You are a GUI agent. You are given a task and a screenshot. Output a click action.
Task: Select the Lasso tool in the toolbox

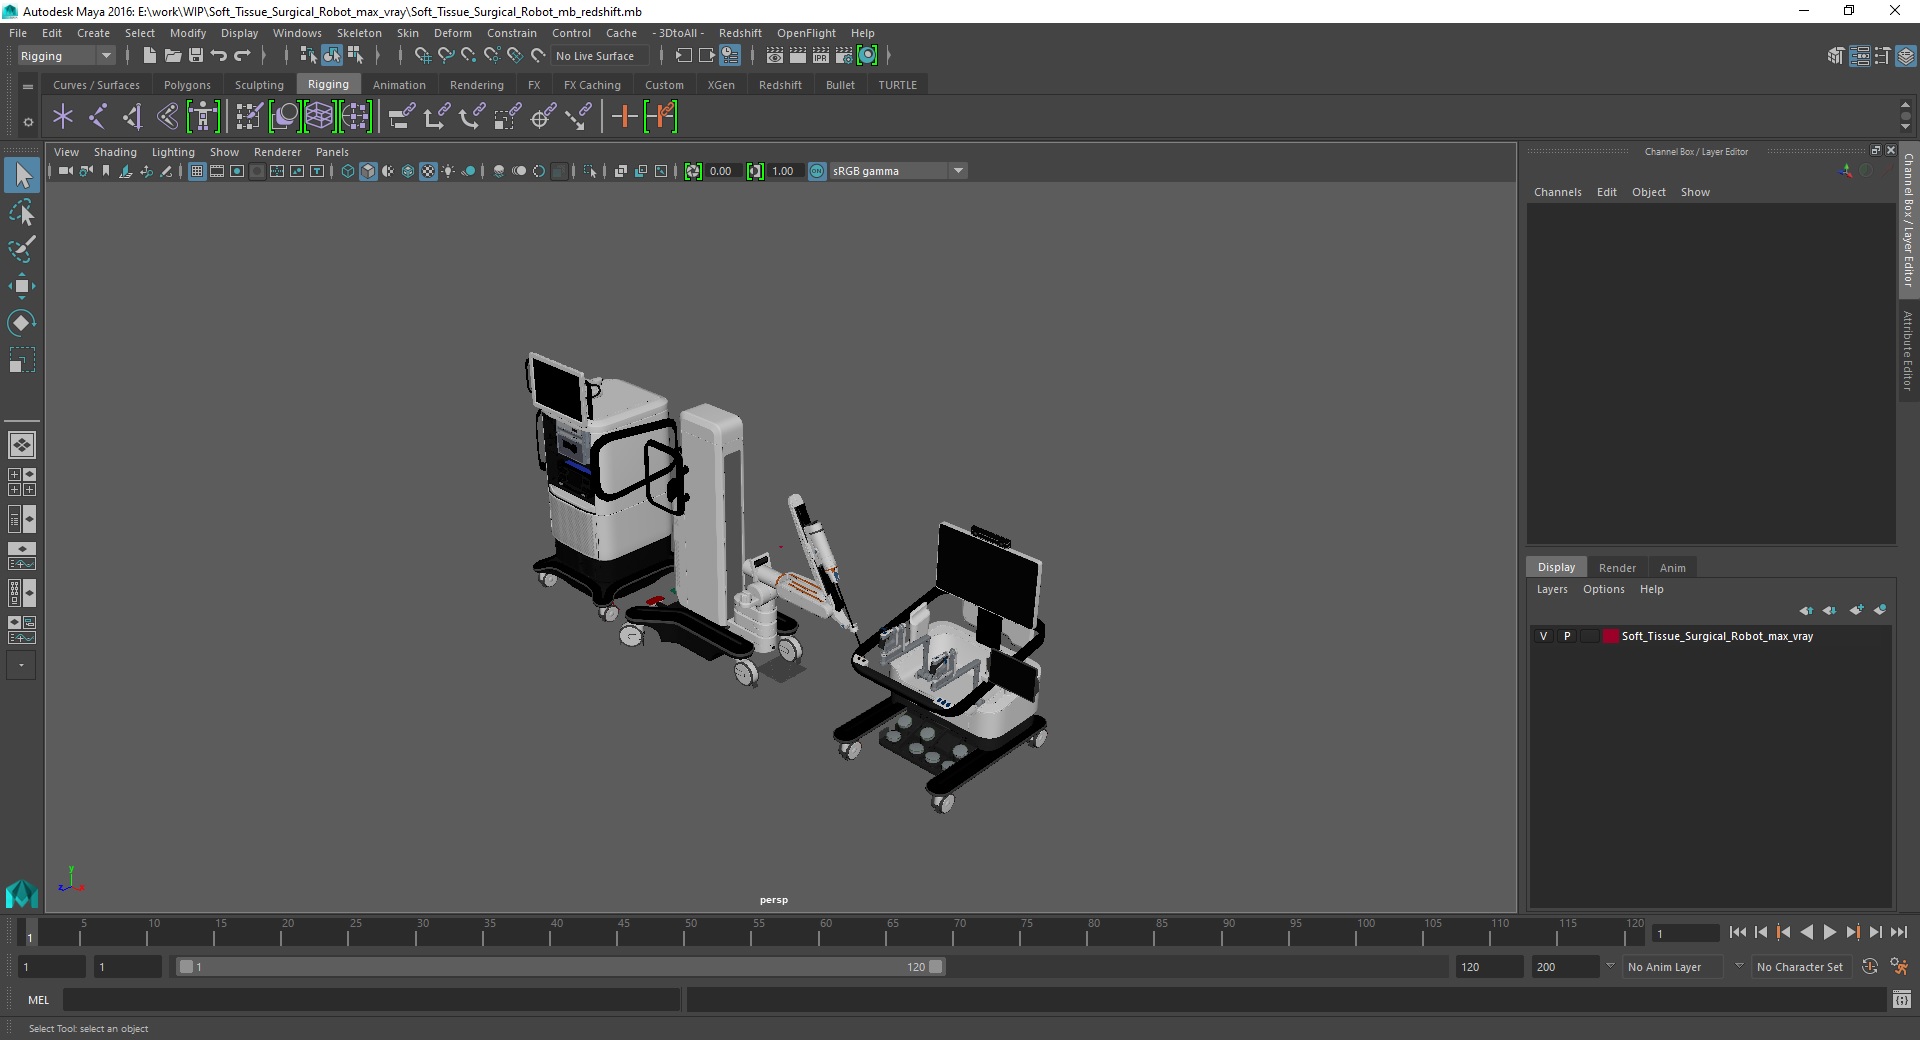pos(21,213)
